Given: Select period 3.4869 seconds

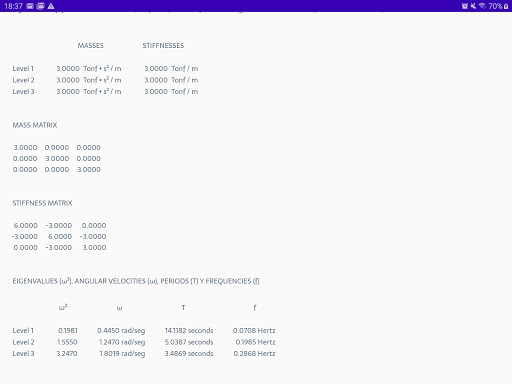Looking at the screenshot, I should coord(189,353).
